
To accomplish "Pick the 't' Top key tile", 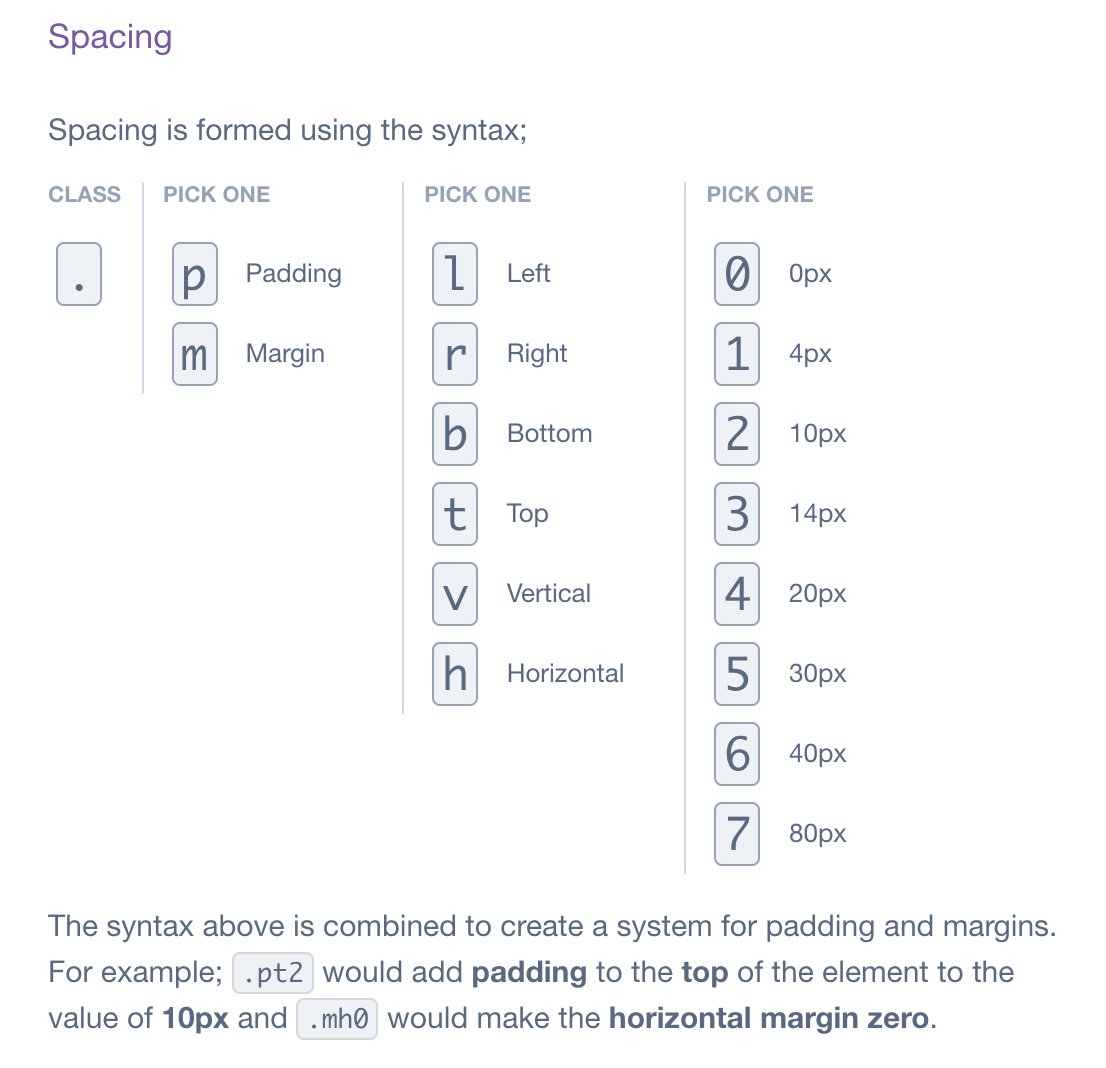I will 455,514.
